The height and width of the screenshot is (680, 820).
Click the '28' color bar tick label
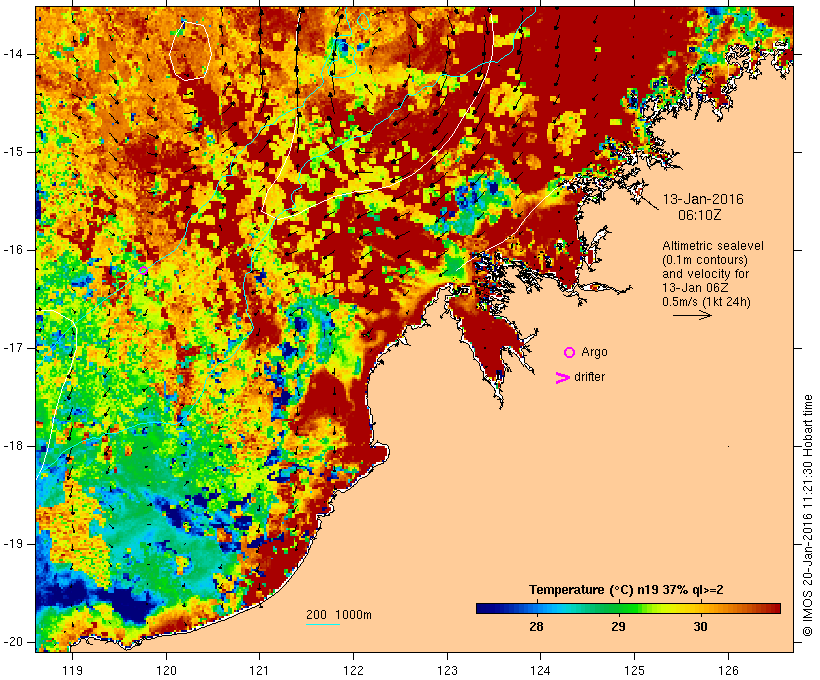coord(536,627)
